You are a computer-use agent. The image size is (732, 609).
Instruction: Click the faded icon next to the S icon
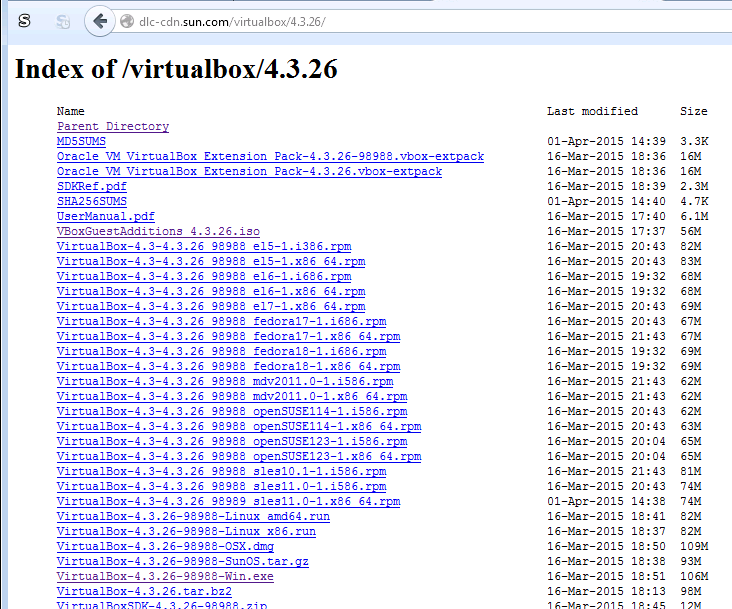coord(63,21)
